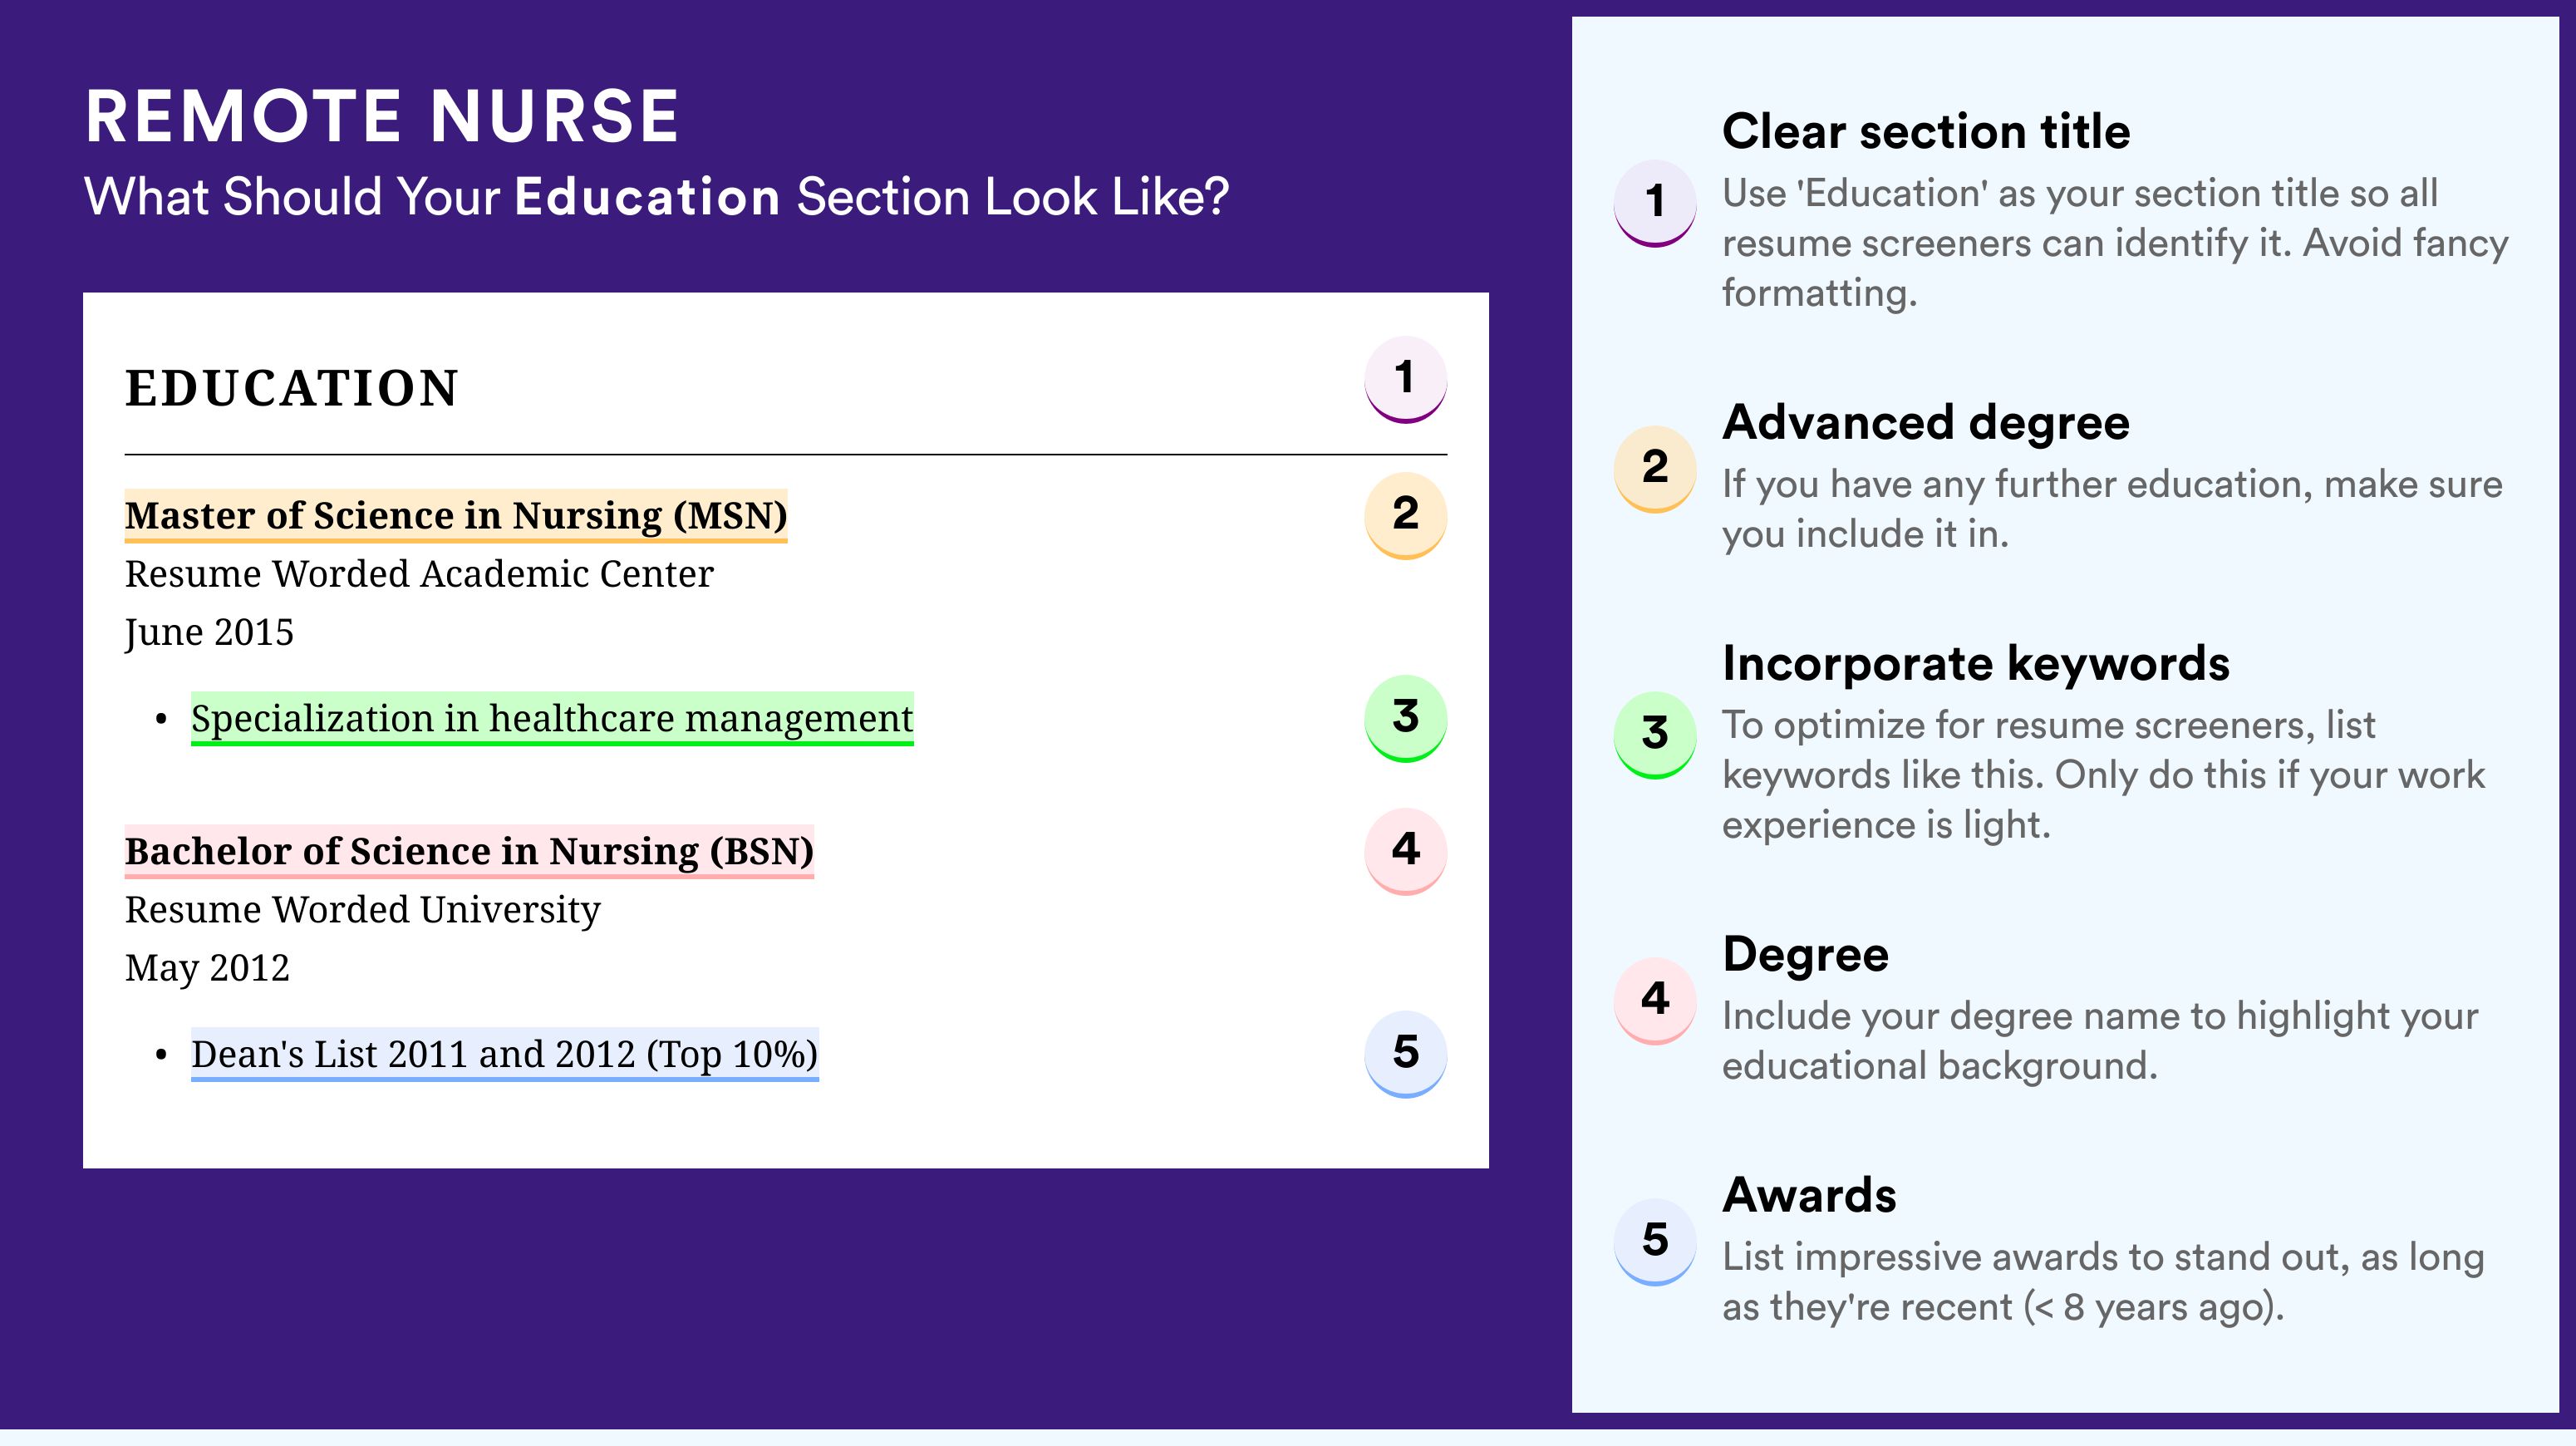The image size is (2576, 1446).
Task: Click the blue number 5 badge in resume
Action: pos(1405,1054)
